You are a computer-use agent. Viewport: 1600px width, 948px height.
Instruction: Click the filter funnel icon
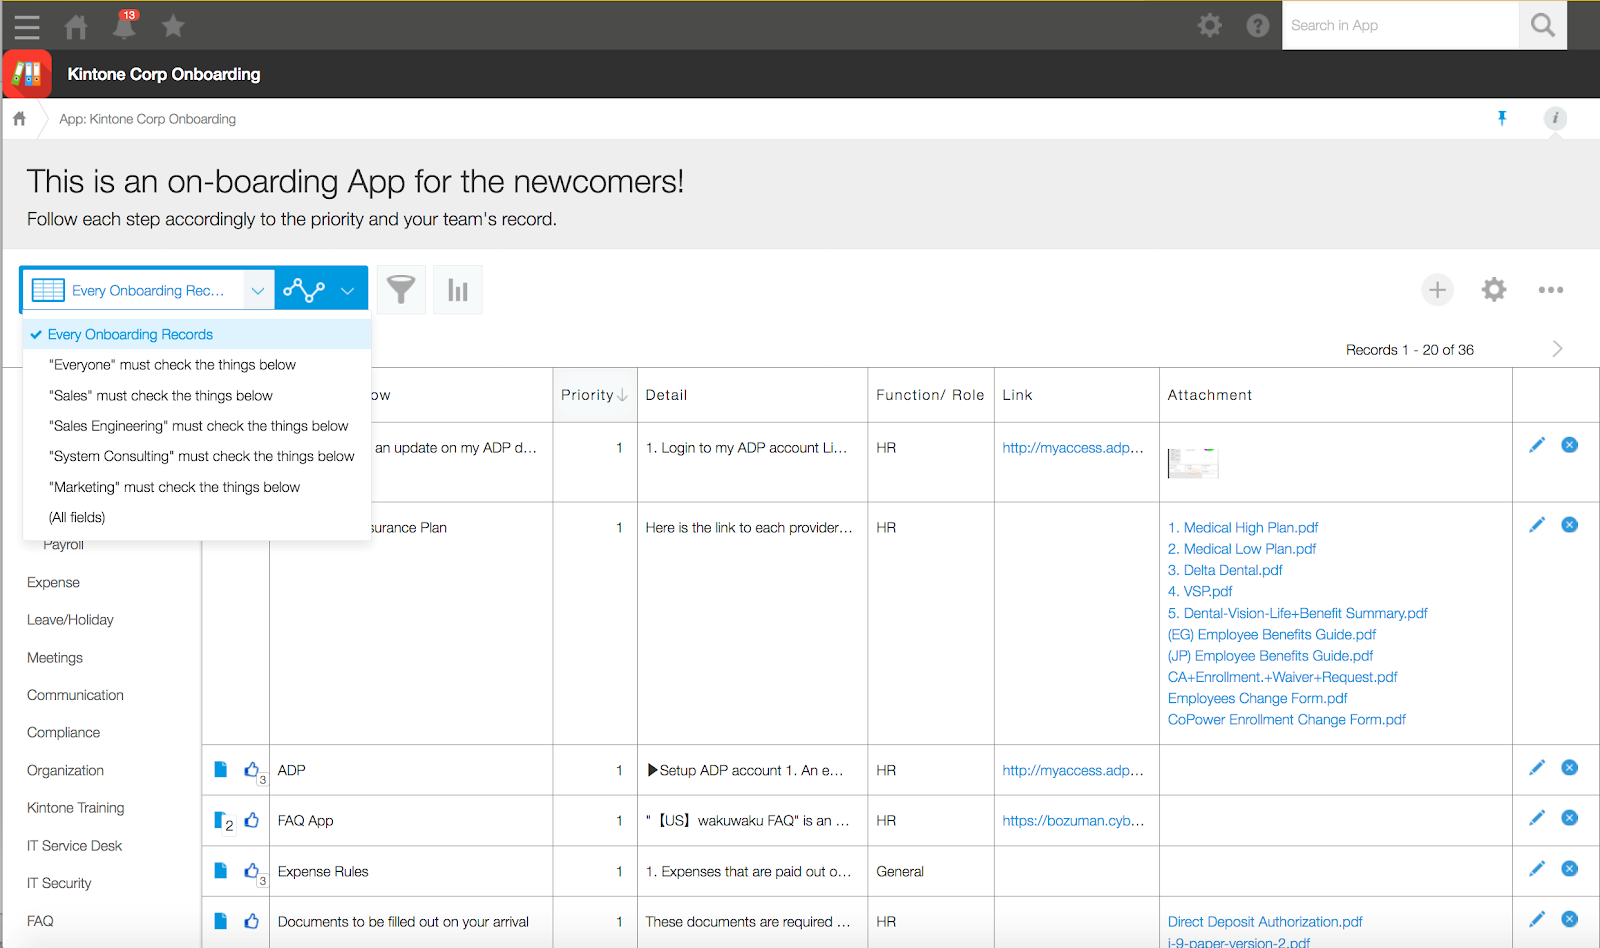(x=401, y=290)
